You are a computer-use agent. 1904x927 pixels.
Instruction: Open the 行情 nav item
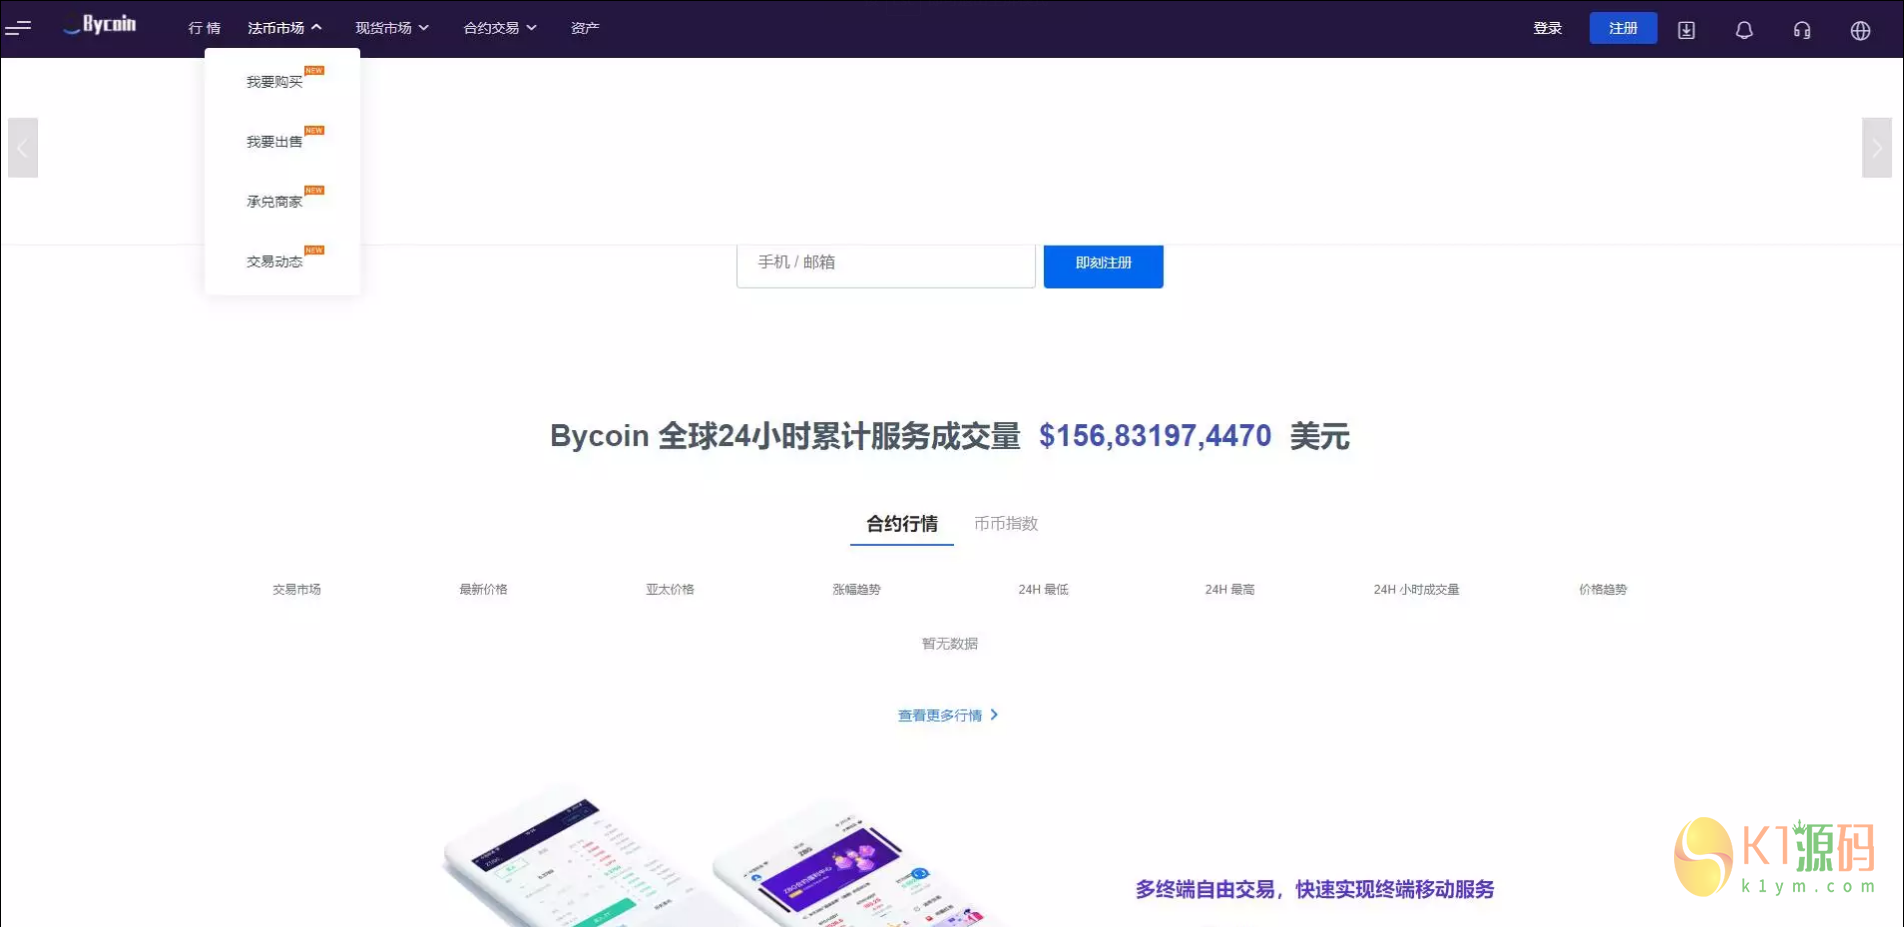204,28
